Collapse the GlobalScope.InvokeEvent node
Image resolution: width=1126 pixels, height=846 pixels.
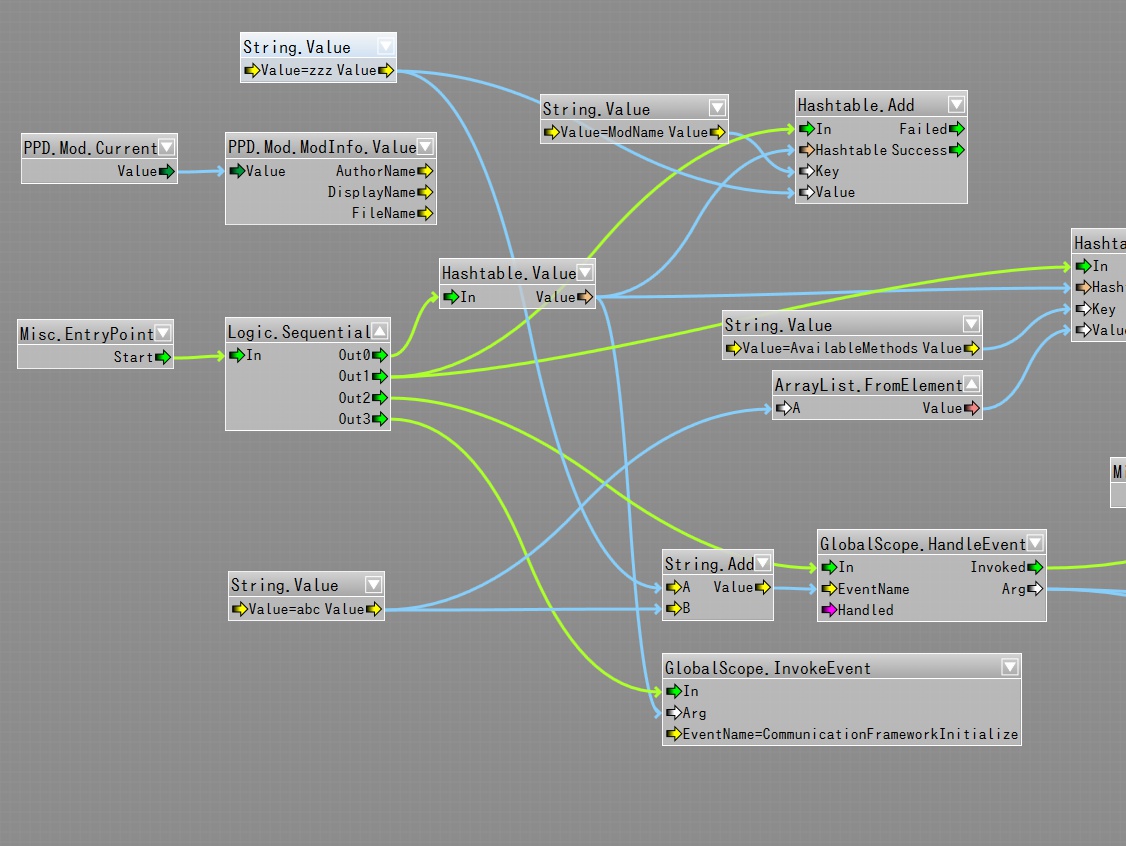coord(1010,668)
